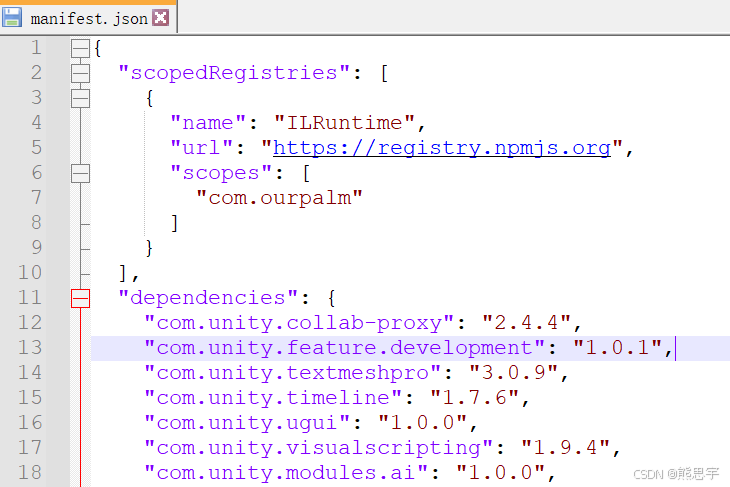Click line number 18 in the gutter
The height and width of the screenshot is (487, 730).
point(30,473)
